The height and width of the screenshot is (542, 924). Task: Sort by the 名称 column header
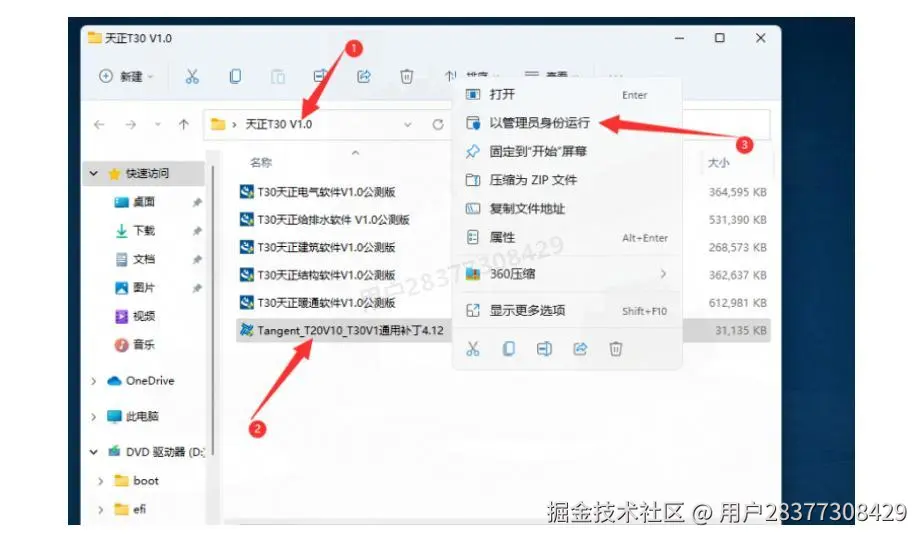261,163
